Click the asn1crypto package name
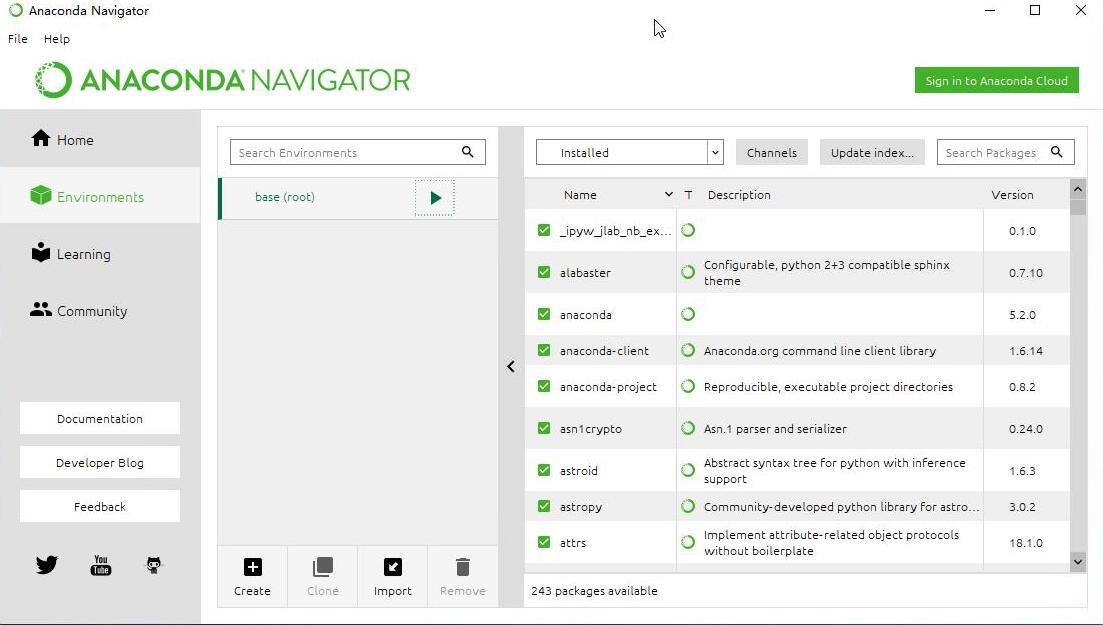The image size is (1103, 625). pyautogui.click(x=591, y=429)
